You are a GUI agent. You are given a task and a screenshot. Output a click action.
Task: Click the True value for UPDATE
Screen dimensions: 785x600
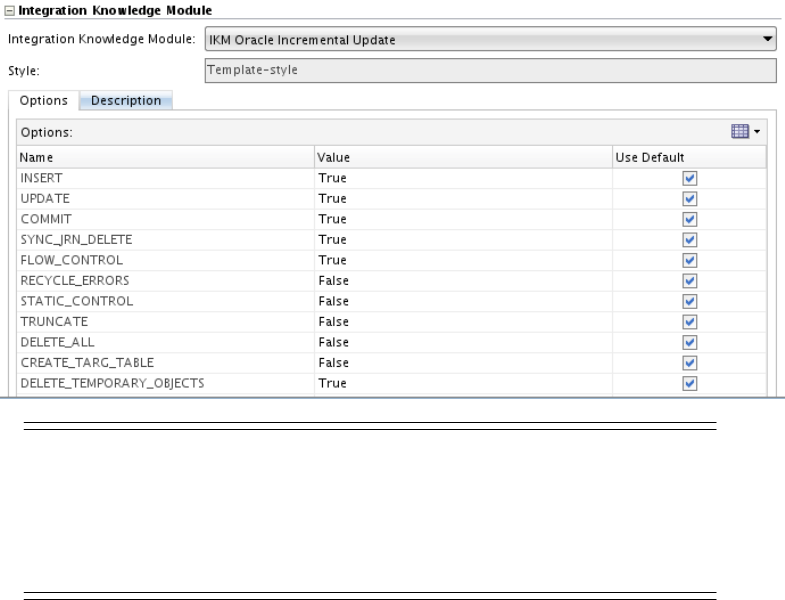click(332, 199)
